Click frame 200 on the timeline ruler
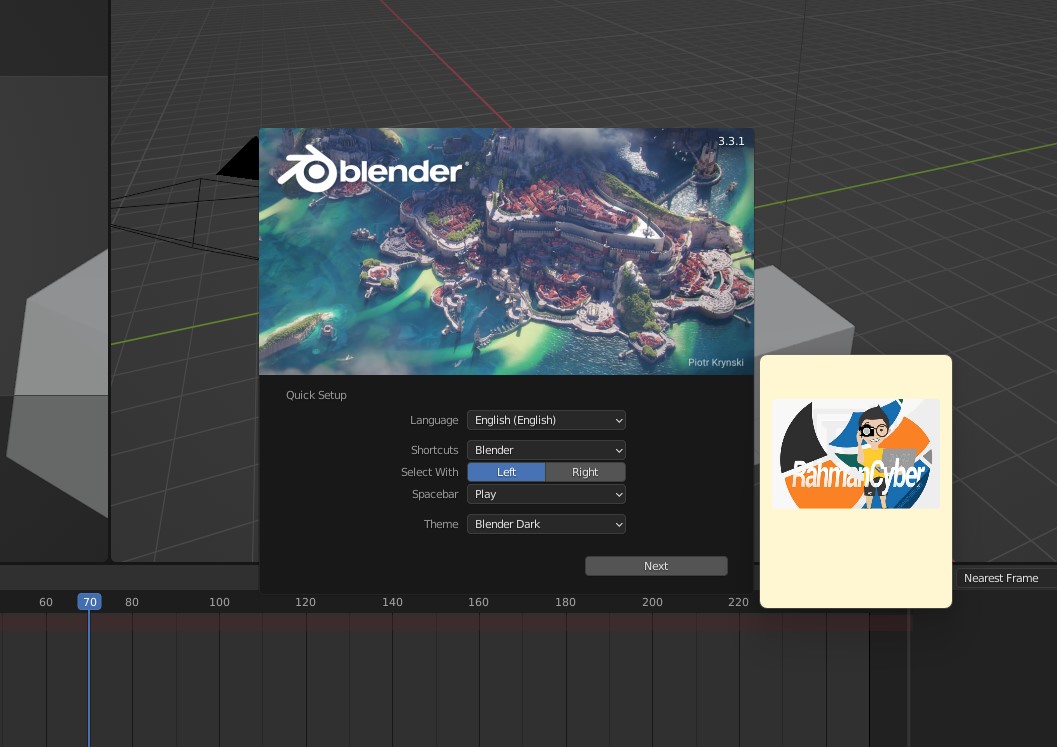Viewport: 1057px width, 747px height. 652,602
